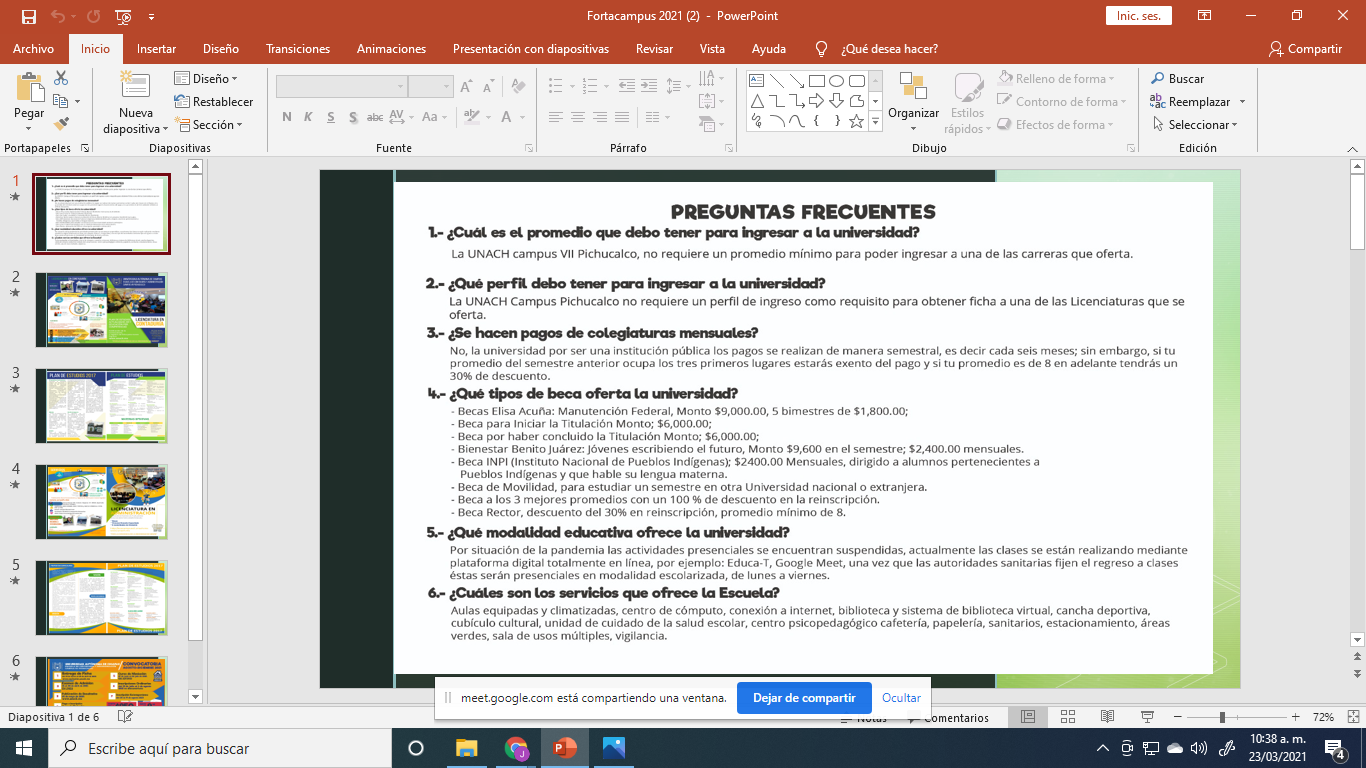
Task: Start slideshow from status bar icon
Action: 1147,717
